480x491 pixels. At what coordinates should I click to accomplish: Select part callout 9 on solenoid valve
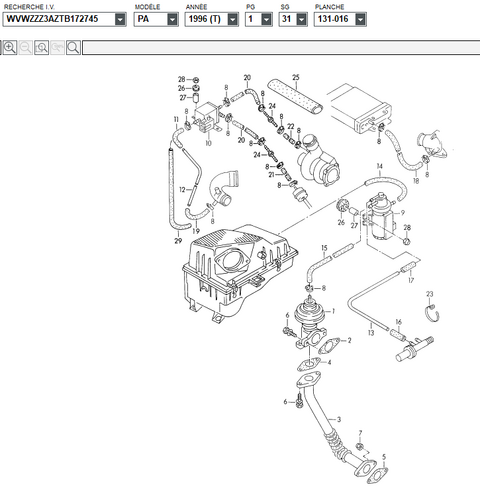[403, 213]
